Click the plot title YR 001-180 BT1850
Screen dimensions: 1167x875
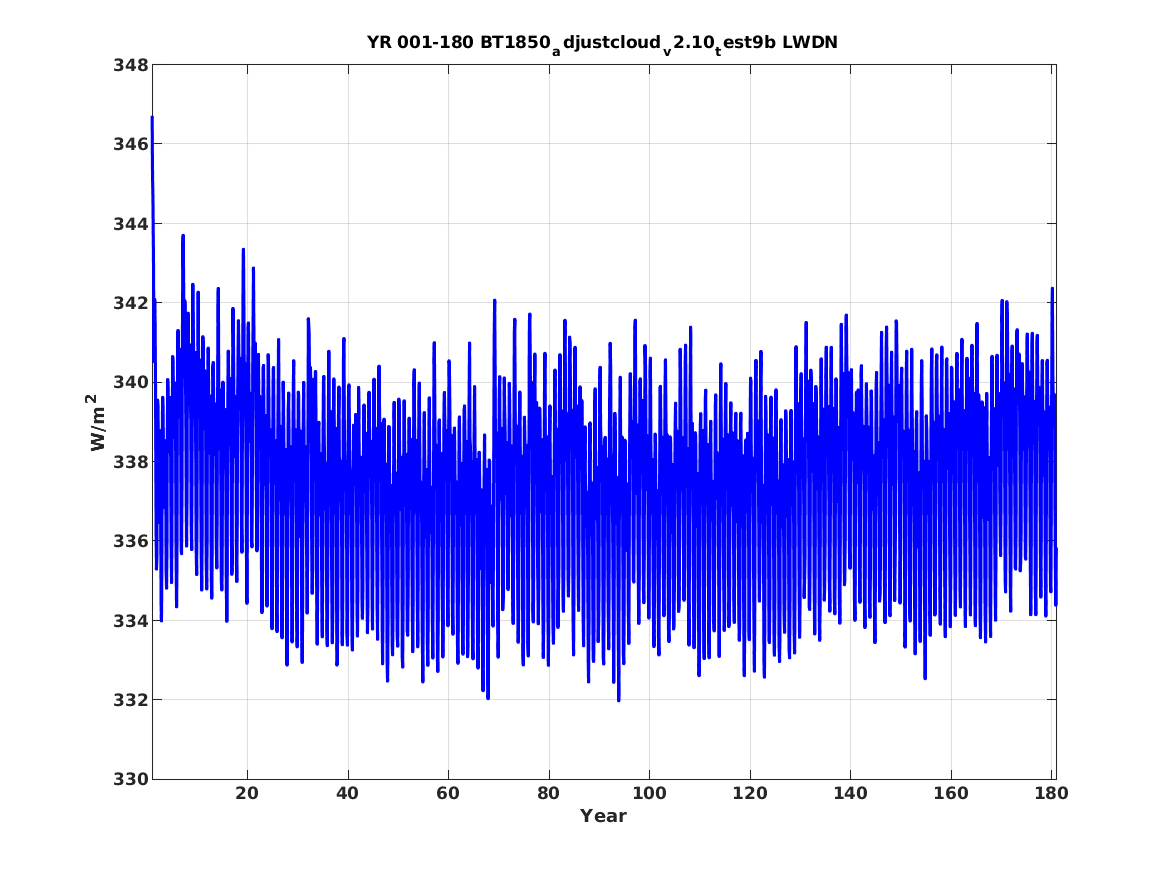coord(602,43)
